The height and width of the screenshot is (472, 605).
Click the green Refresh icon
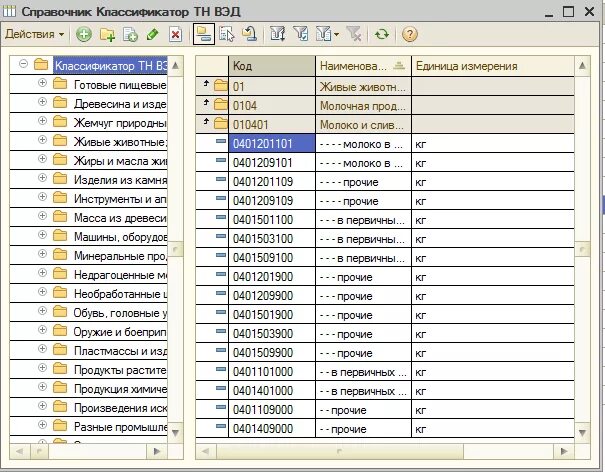pos(382,34)
